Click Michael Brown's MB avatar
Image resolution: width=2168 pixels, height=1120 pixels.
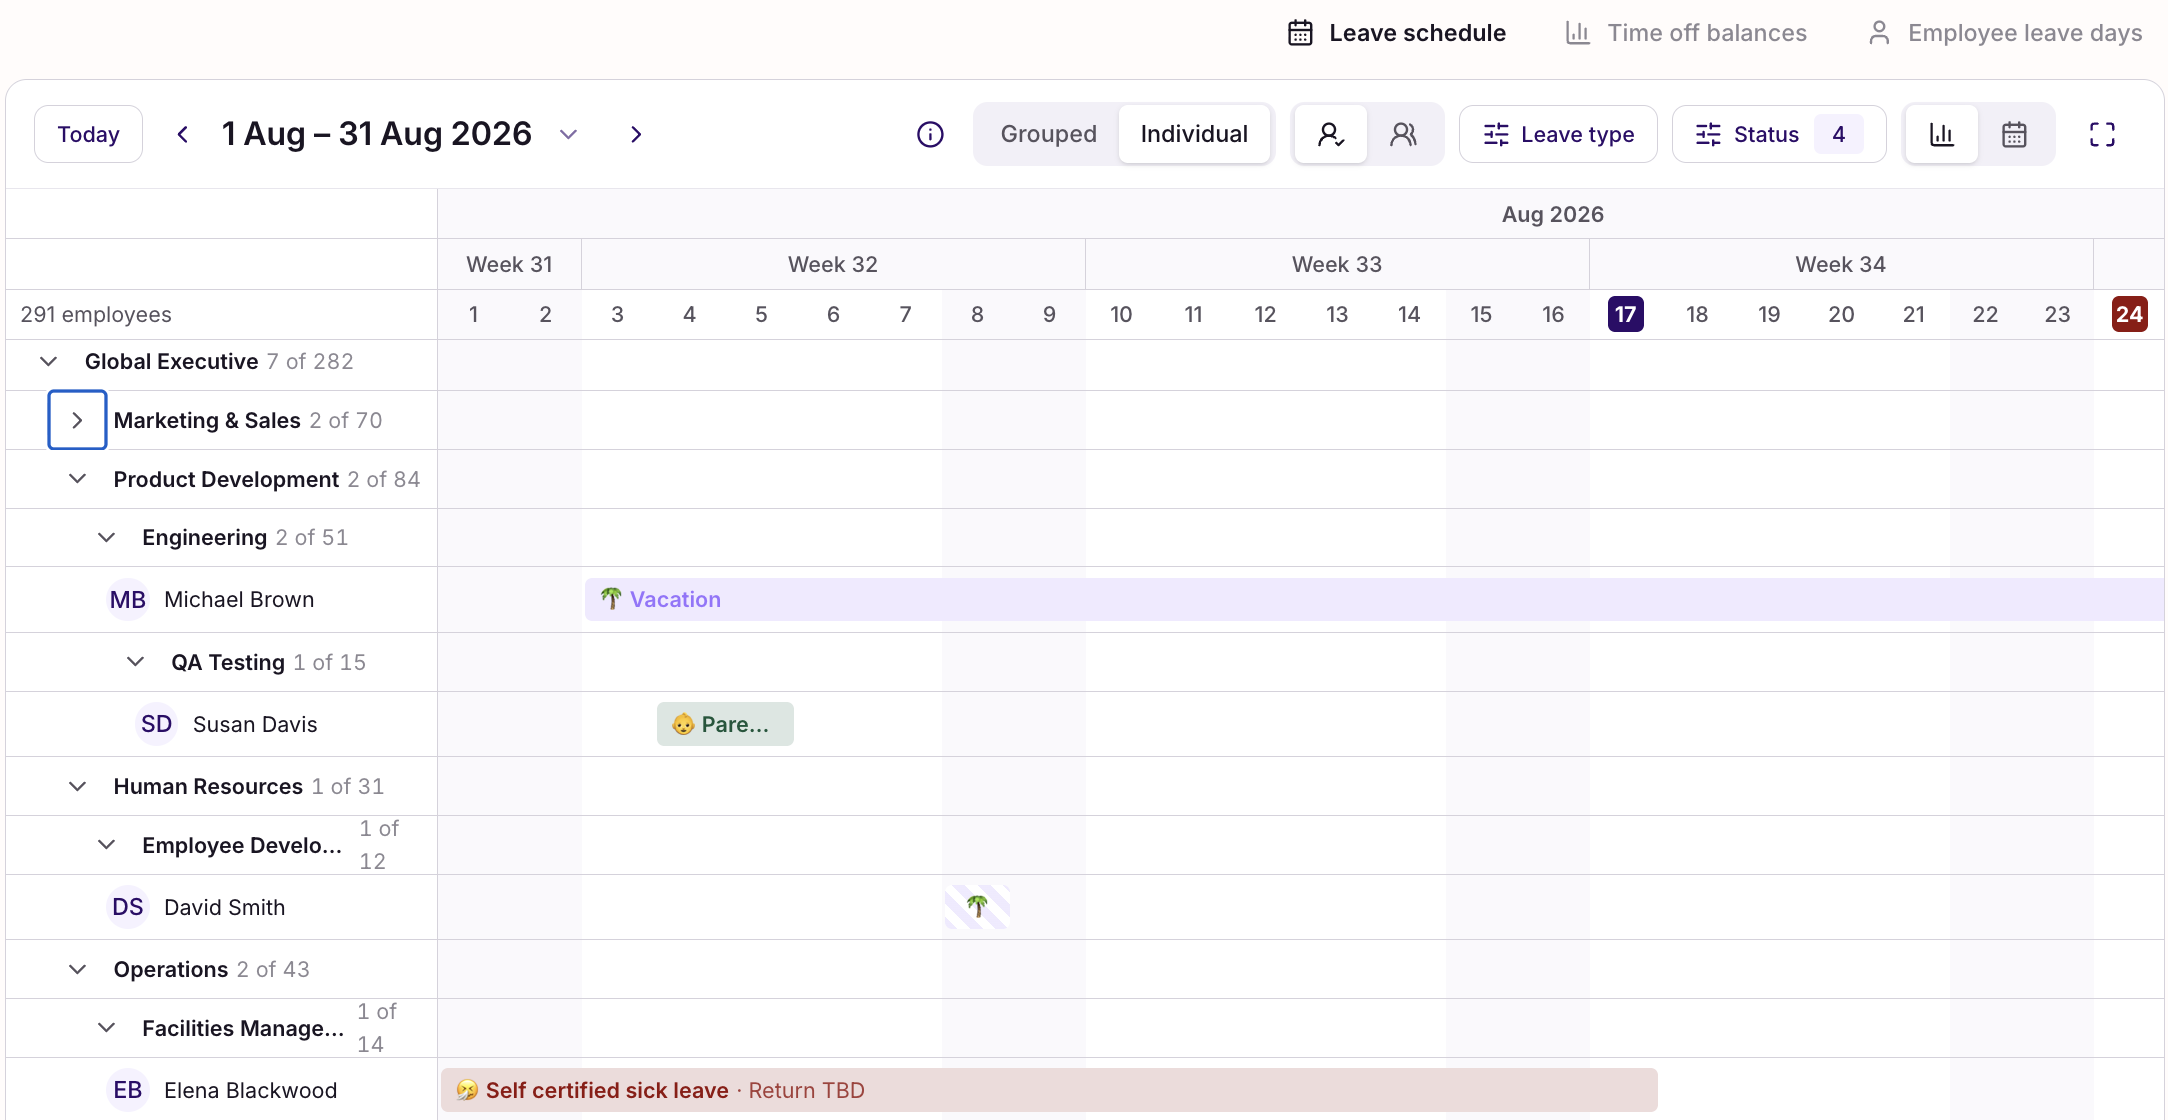(128, 600)
